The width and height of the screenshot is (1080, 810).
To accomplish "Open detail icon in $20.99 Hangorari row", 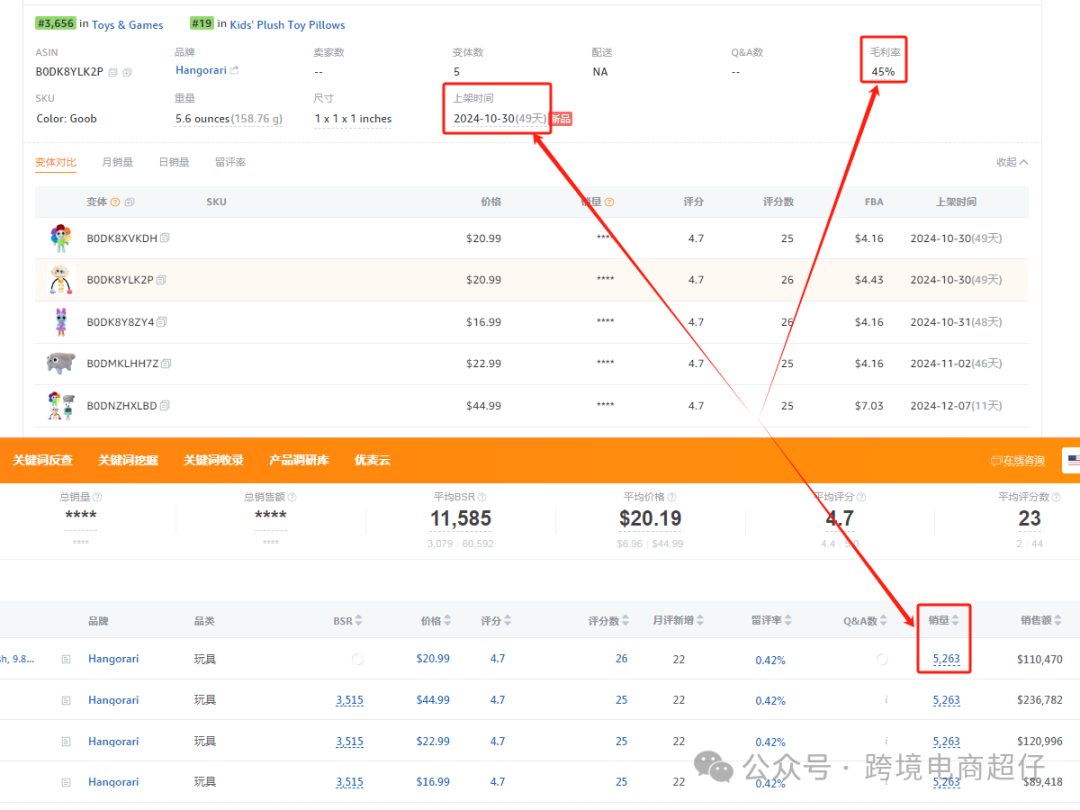I will pos(66,659).
